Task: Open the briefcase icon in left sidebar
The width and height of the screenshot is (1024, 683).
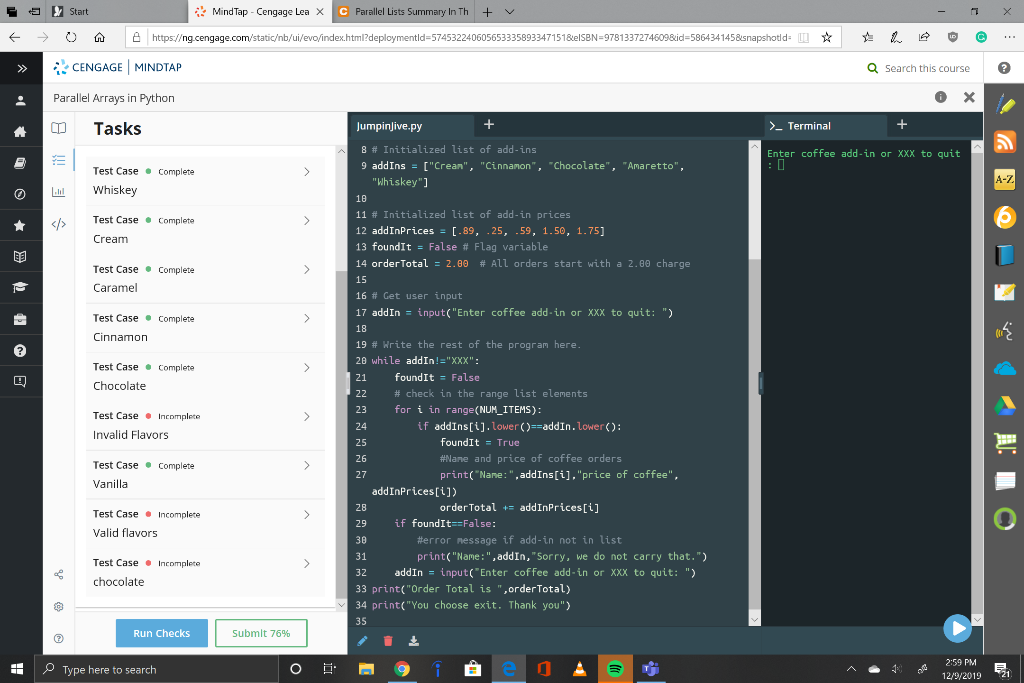Action: [x=20, y=319]
